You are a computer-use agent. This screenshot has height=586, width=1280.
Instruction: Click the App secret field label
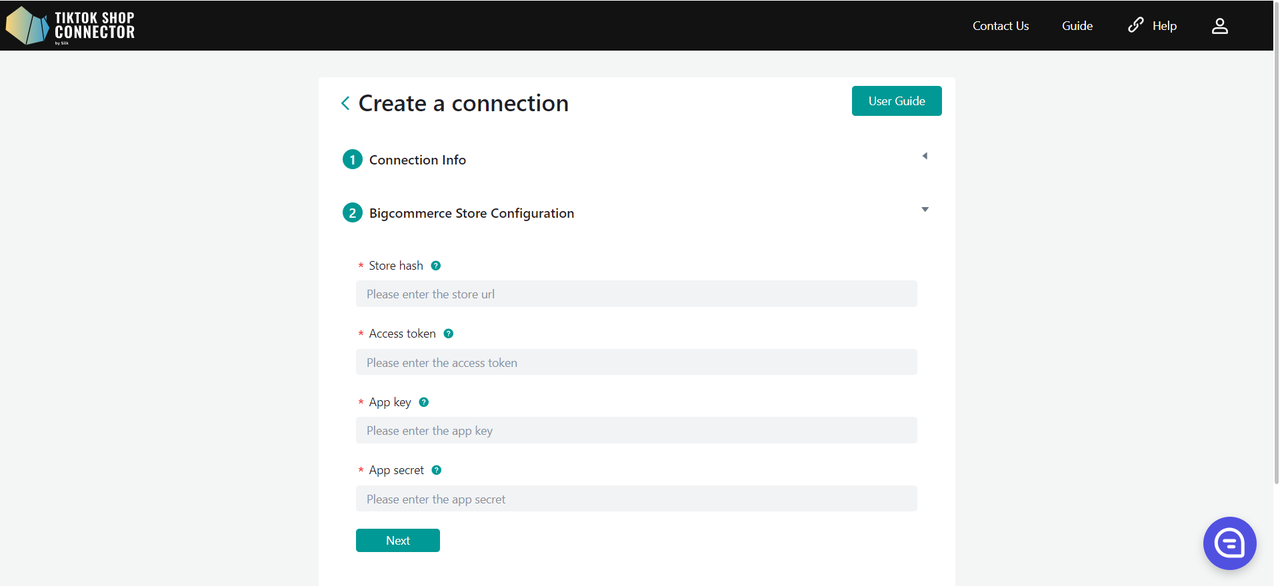tap(396, 470)
